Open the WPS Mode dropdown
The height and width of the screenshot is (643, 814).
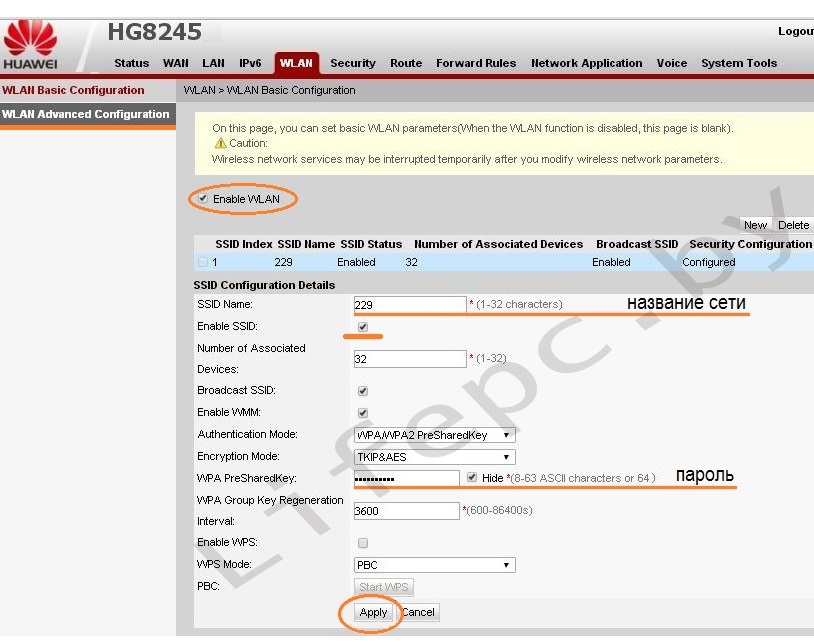tap(435, 565)
